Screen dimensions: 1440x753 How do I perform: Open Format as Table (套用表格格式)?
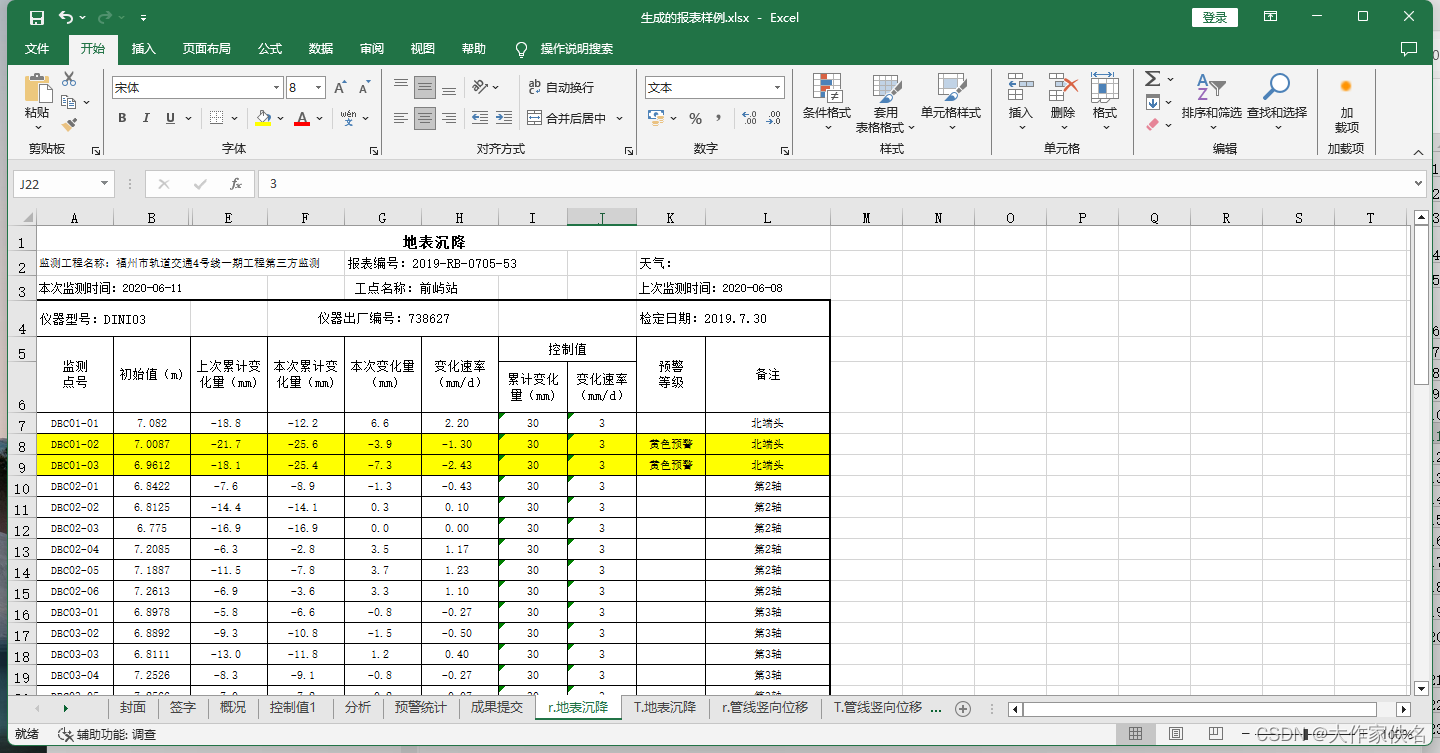pyautogui.click(x=886, y=103)
